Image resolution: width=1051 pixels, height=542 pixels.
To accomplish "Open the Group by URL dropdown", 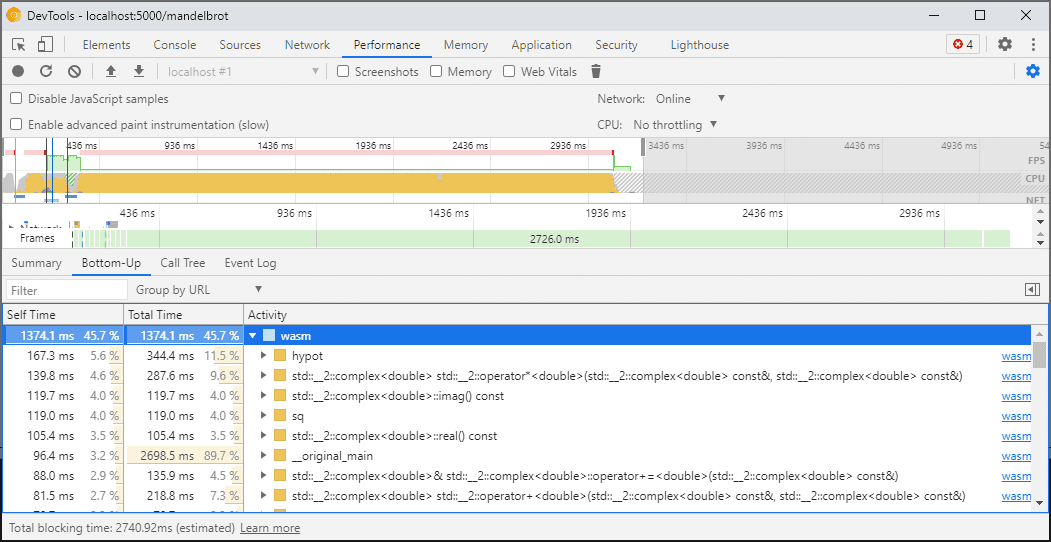I will [199, 290].
